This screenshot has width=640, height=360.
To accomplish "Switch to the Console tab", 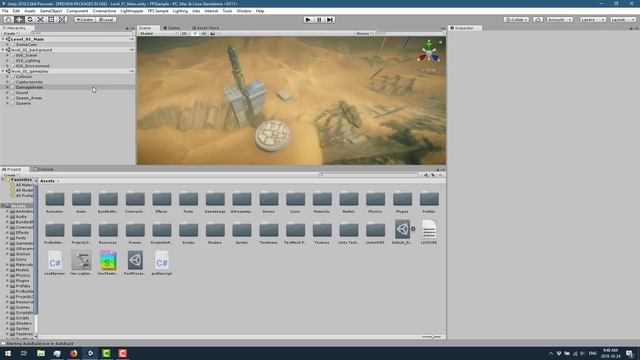I will point(43,169).
